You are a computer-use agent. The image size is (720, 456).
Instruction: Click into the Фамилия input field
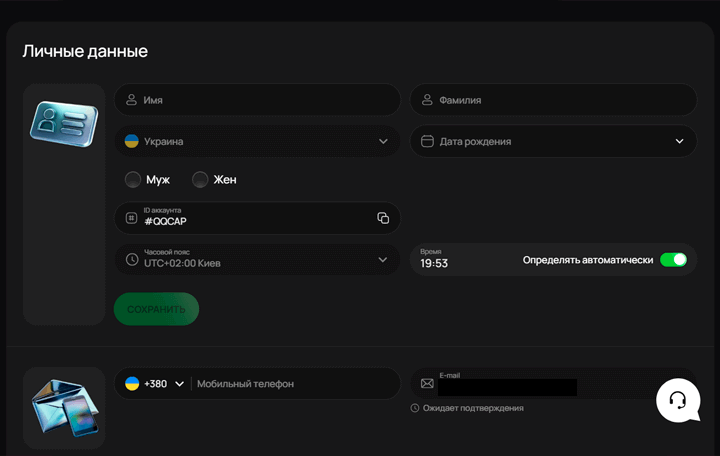560,100
